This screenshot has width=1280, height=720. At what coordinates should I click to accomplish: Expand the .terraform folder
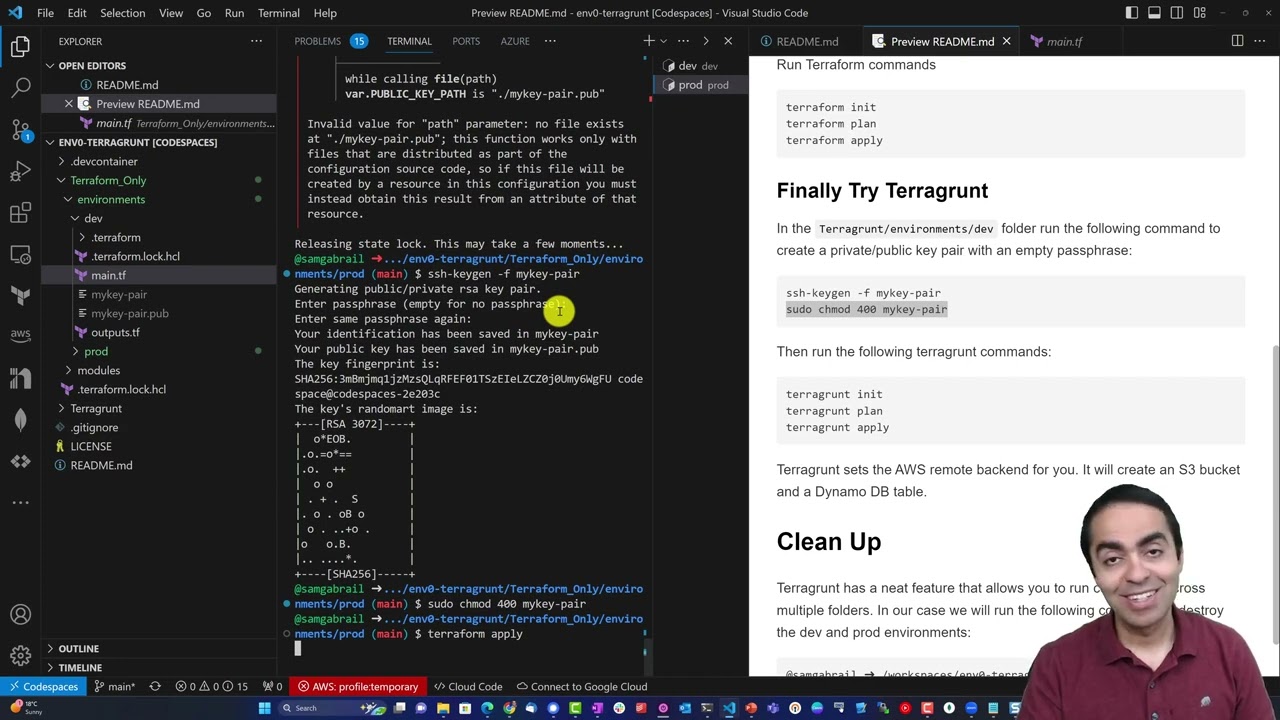116,237
